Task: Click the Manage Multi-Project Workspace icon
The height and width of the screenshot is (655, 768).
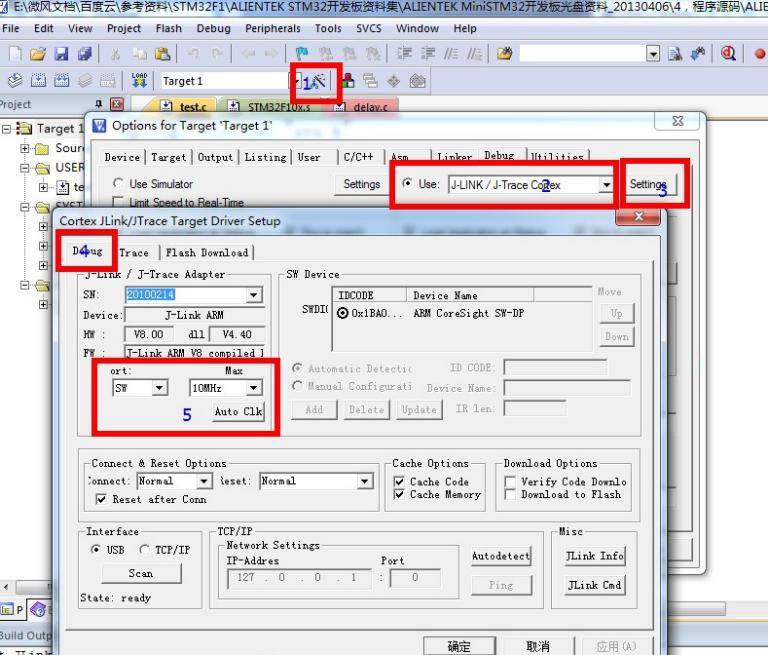Action: 370,80
